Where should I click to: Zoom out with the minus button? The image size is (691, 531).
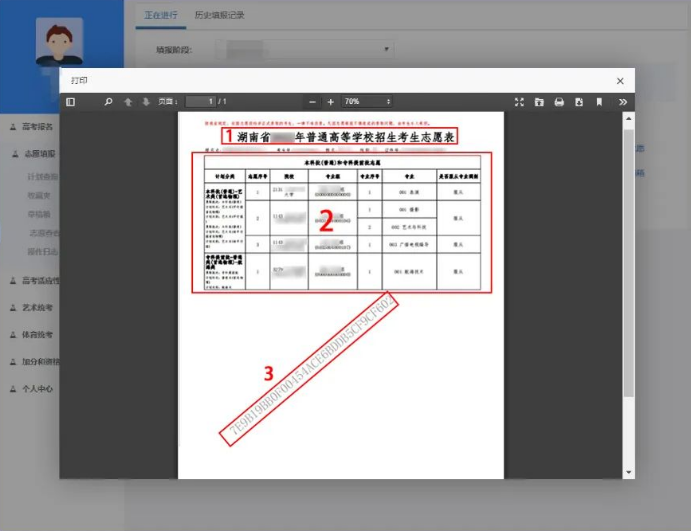tap(312, 102)
